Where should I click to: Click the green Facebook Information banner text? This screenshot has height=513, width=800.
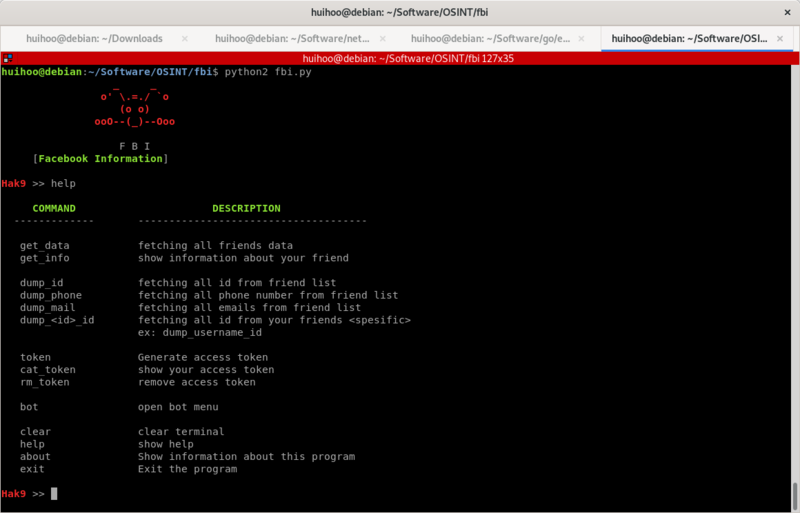[100, 159]
